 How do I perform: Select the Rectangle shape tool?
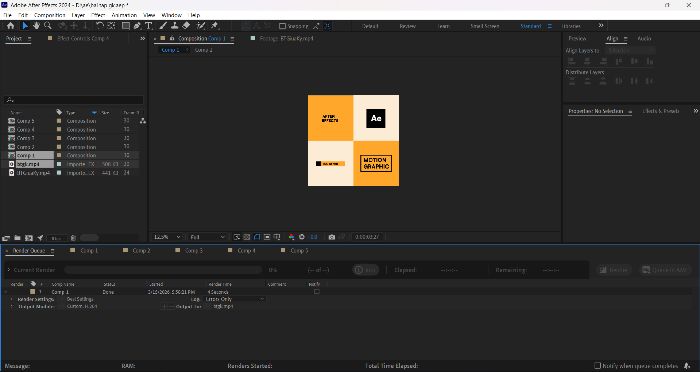tap(126, 26)
